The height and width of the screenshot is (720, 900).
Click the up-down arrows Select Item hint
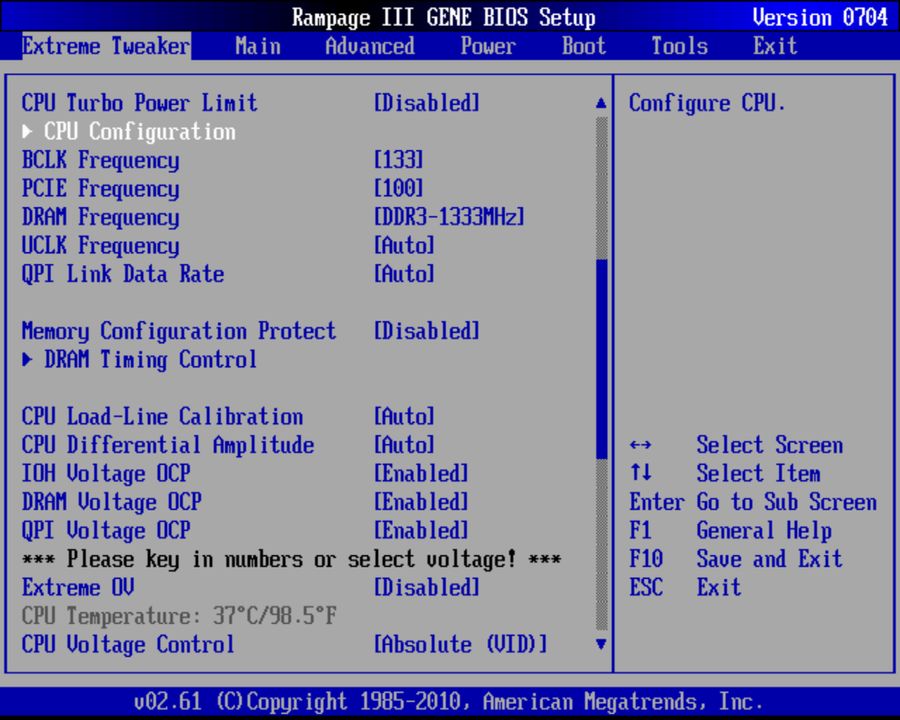724,474
